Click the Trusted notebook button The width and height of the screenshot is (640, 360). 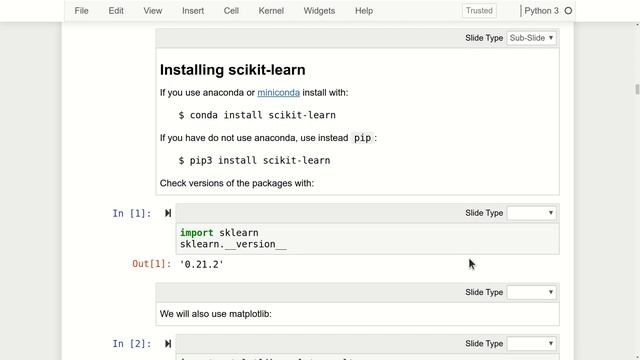[x=479, y=11]
